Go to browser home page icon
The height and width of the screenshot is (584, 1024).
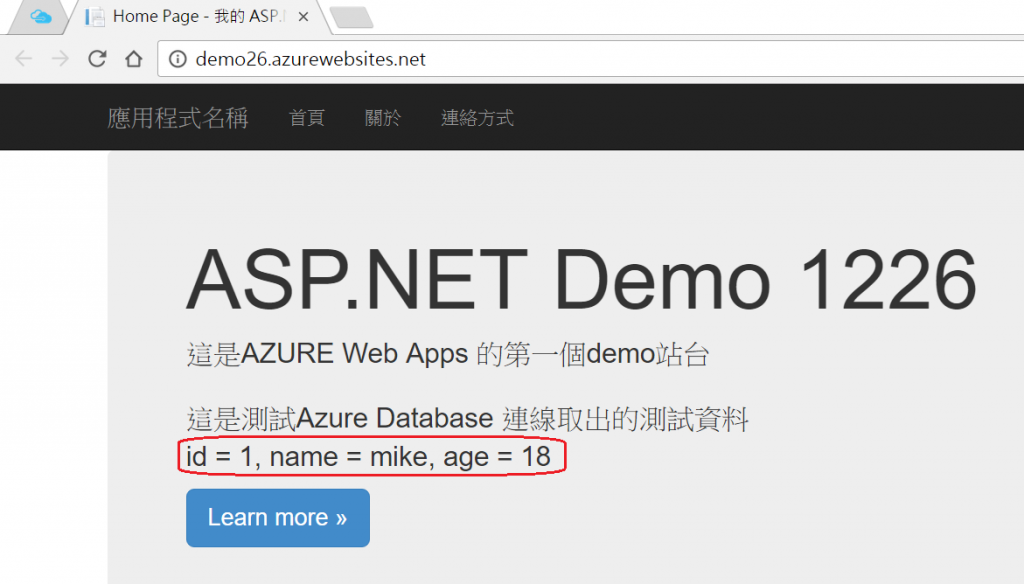[134, 59]
